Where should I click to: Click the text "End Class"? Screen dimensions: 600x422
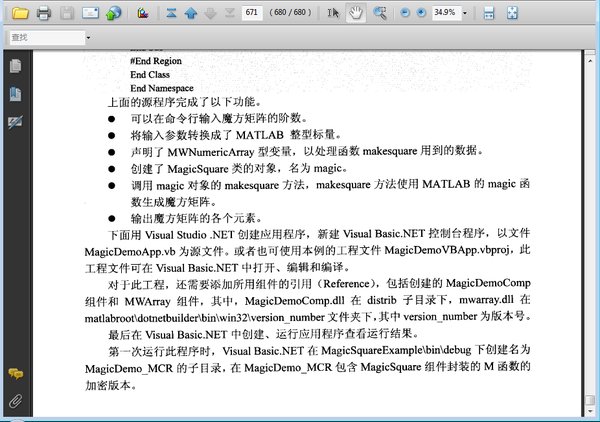click(x=150, y=75)
